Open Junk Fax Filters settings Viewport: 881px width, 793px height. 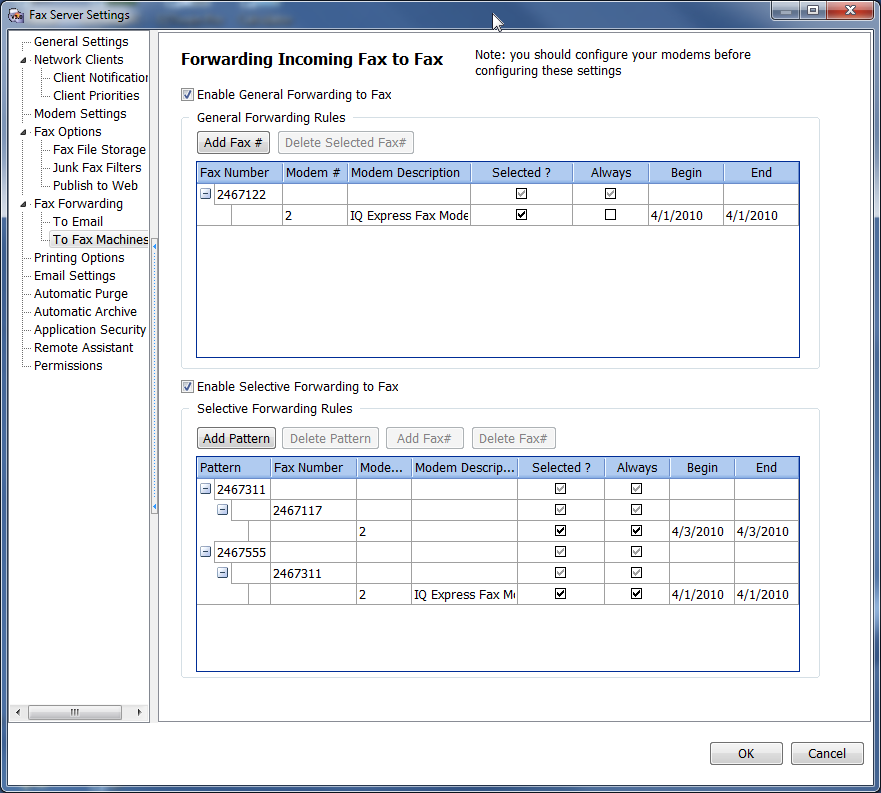97,168
